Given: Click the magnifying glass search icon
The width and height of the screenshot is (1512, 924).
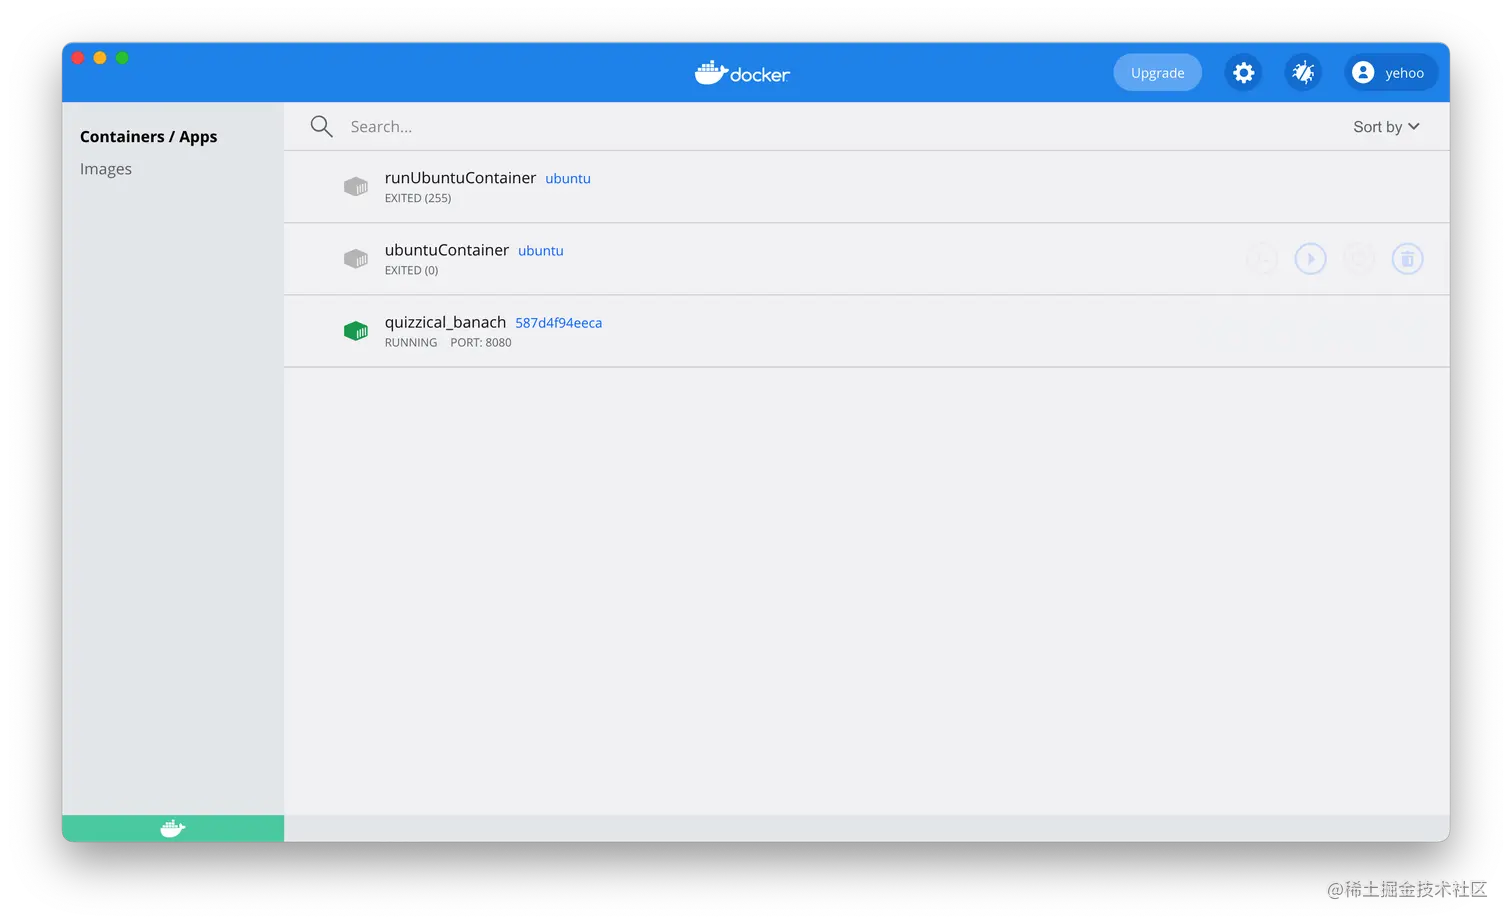Looking at the screenshot, I should click(x=321, y=126).
